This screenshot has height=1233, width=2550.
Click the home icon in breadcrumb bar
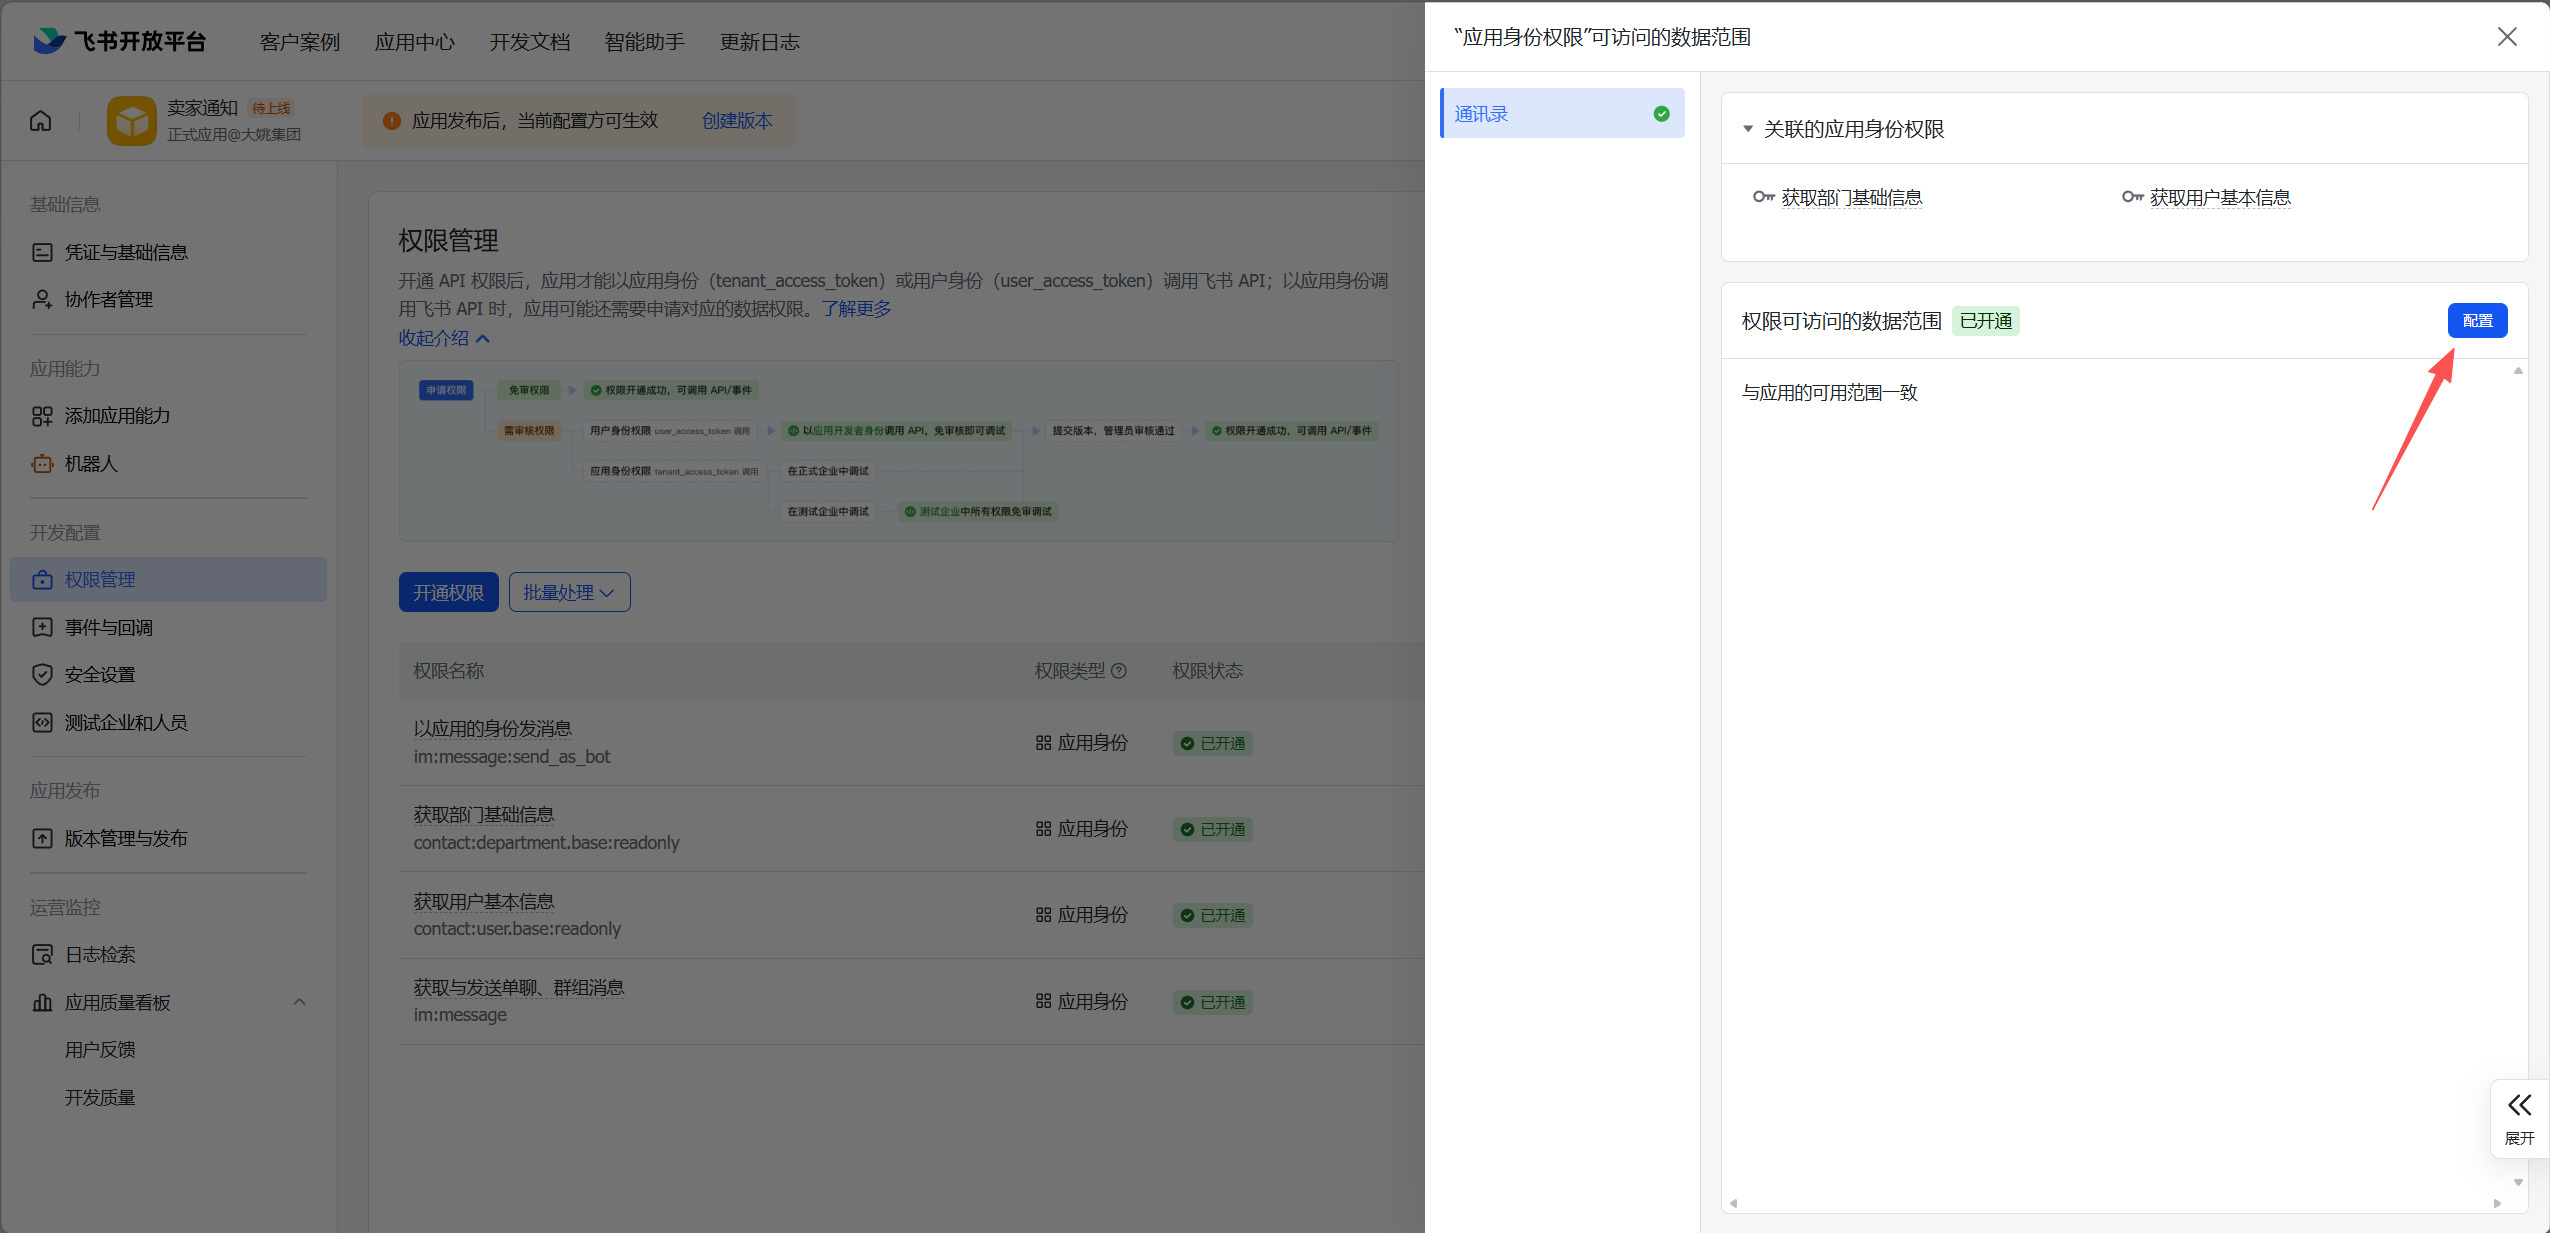tap(41, 121)
